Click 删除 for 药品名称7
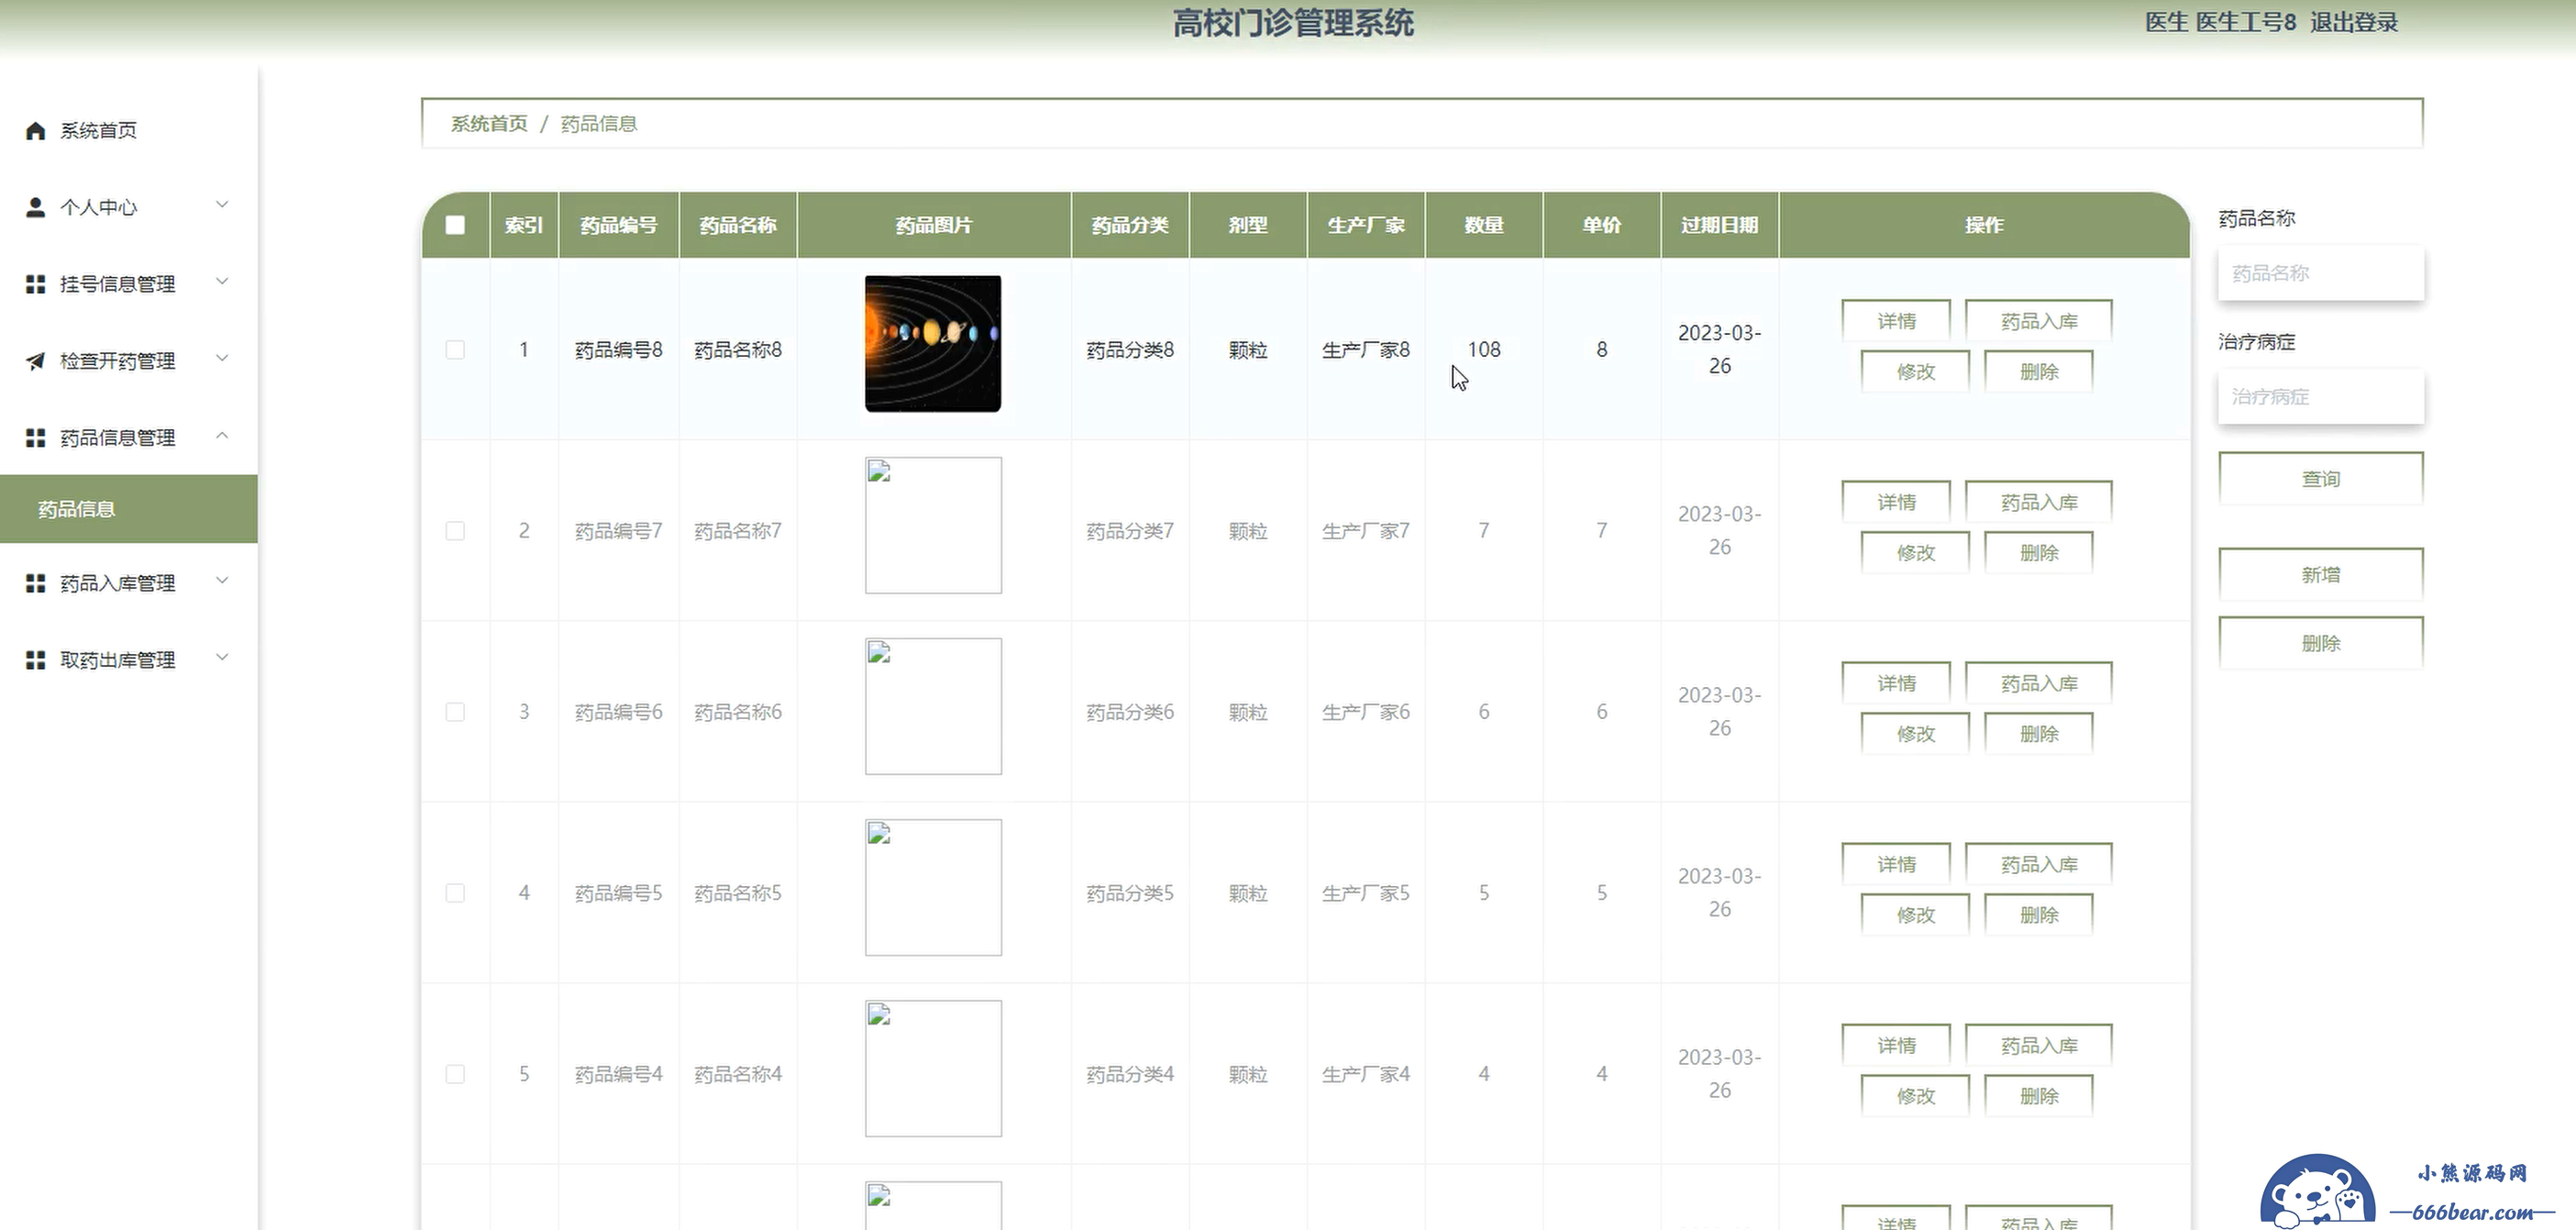This screenshot has height=1230, width=2576. click(x=2039, y=553)
